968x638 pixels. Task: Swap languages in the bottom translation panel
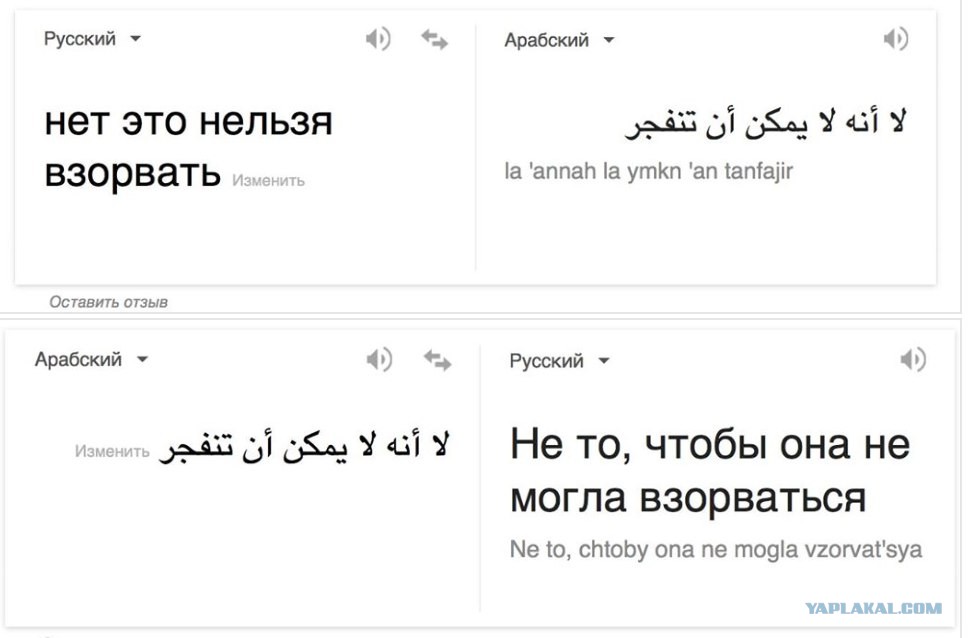point(437,360)
